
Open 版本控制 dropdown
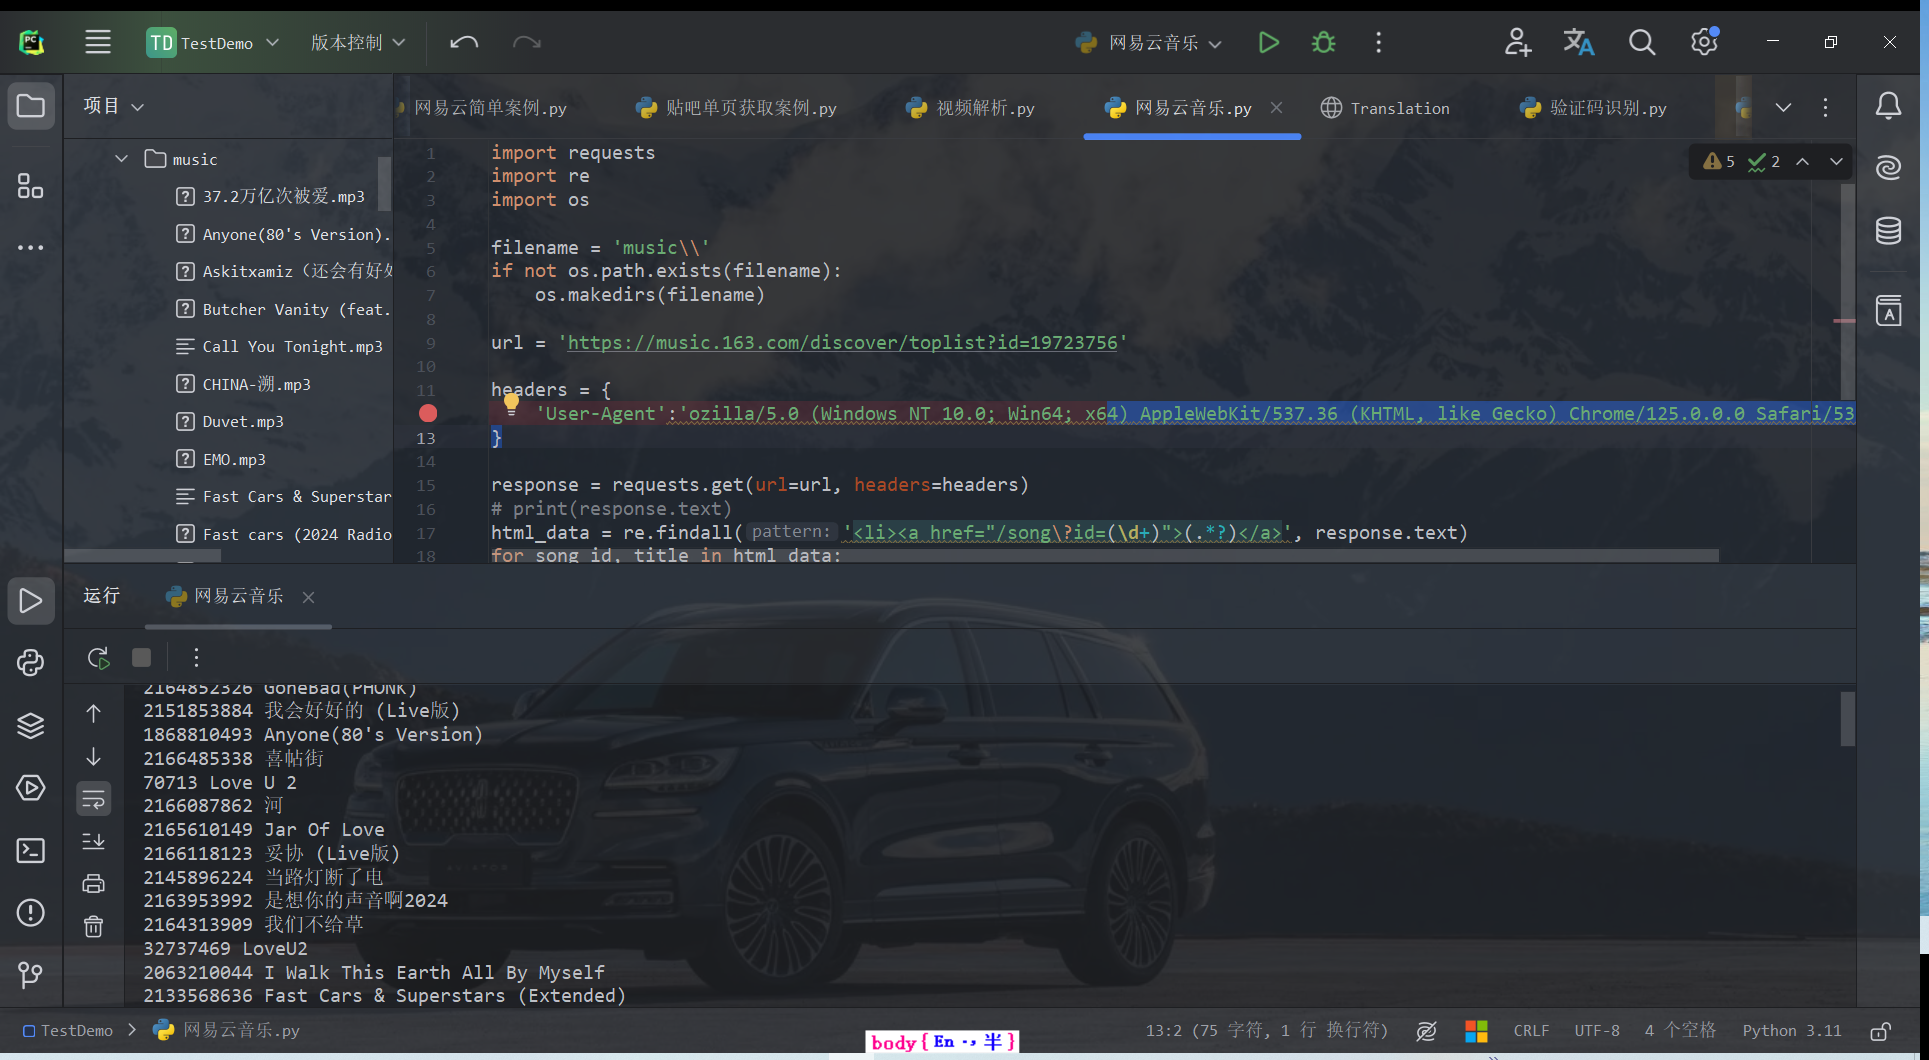[x=358, y=43]
